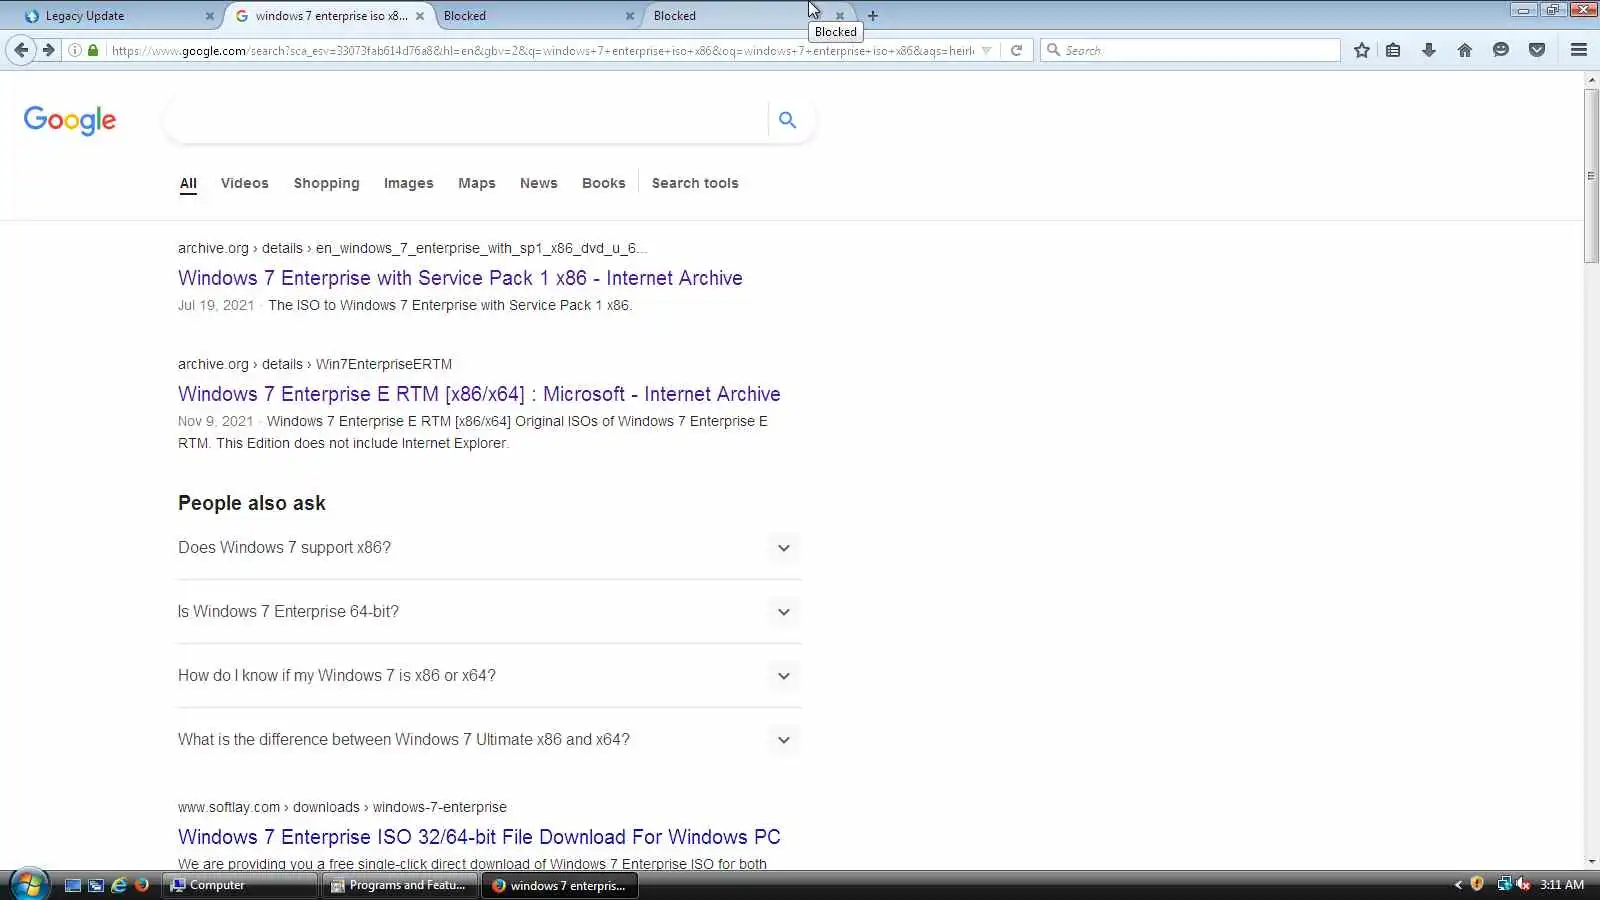Open the Pocket toolbar icon
Viewport: 1600px width, 900px height.
(x=1537, y=50)
